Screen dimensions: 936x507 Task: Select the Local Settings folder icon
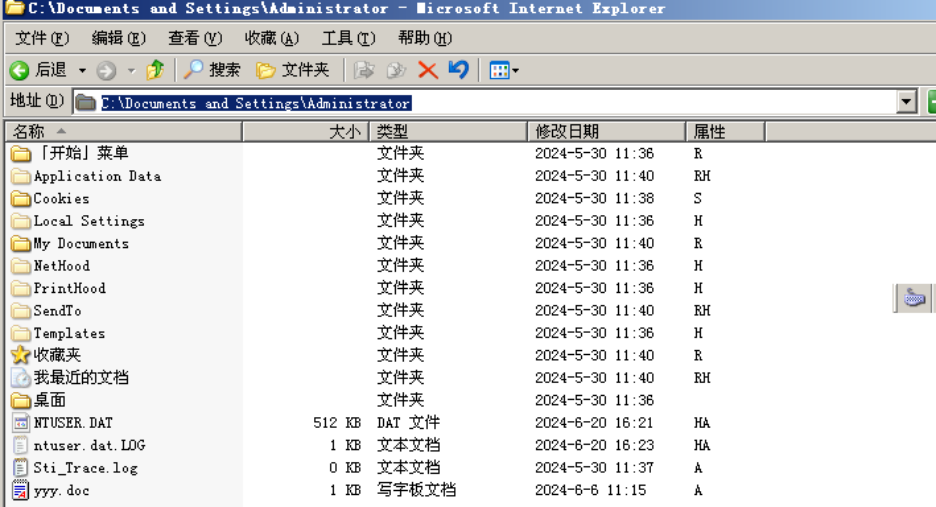click(21, 221)
